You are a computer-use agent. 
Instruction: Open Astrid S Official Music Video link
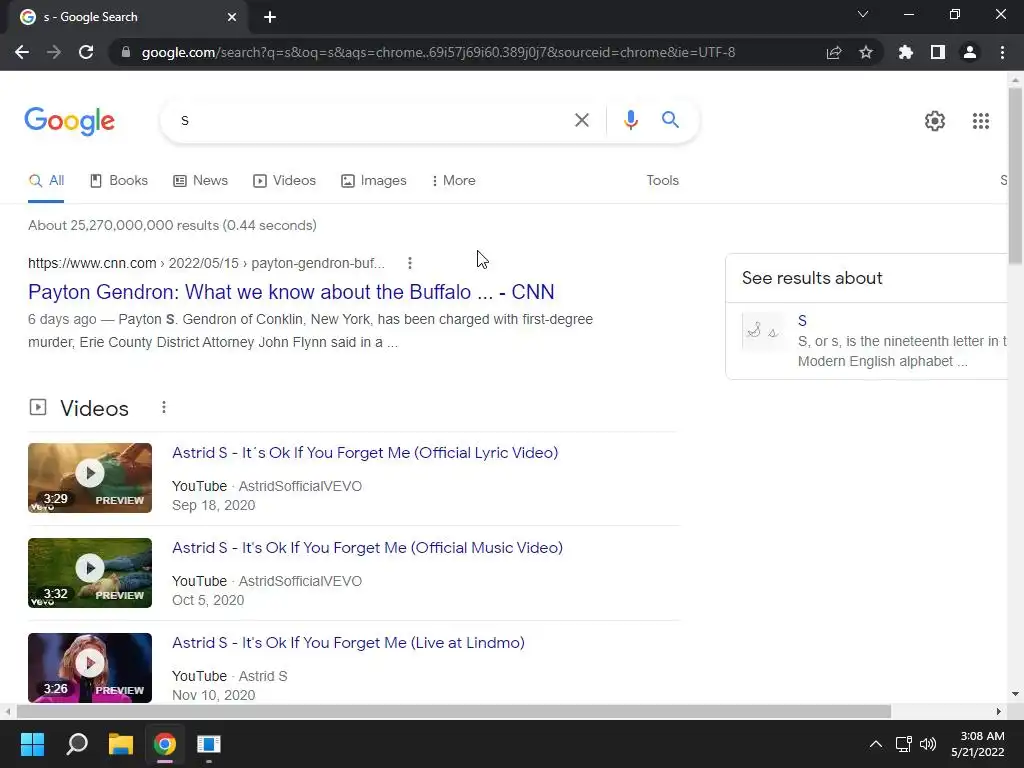coord(367,547)
